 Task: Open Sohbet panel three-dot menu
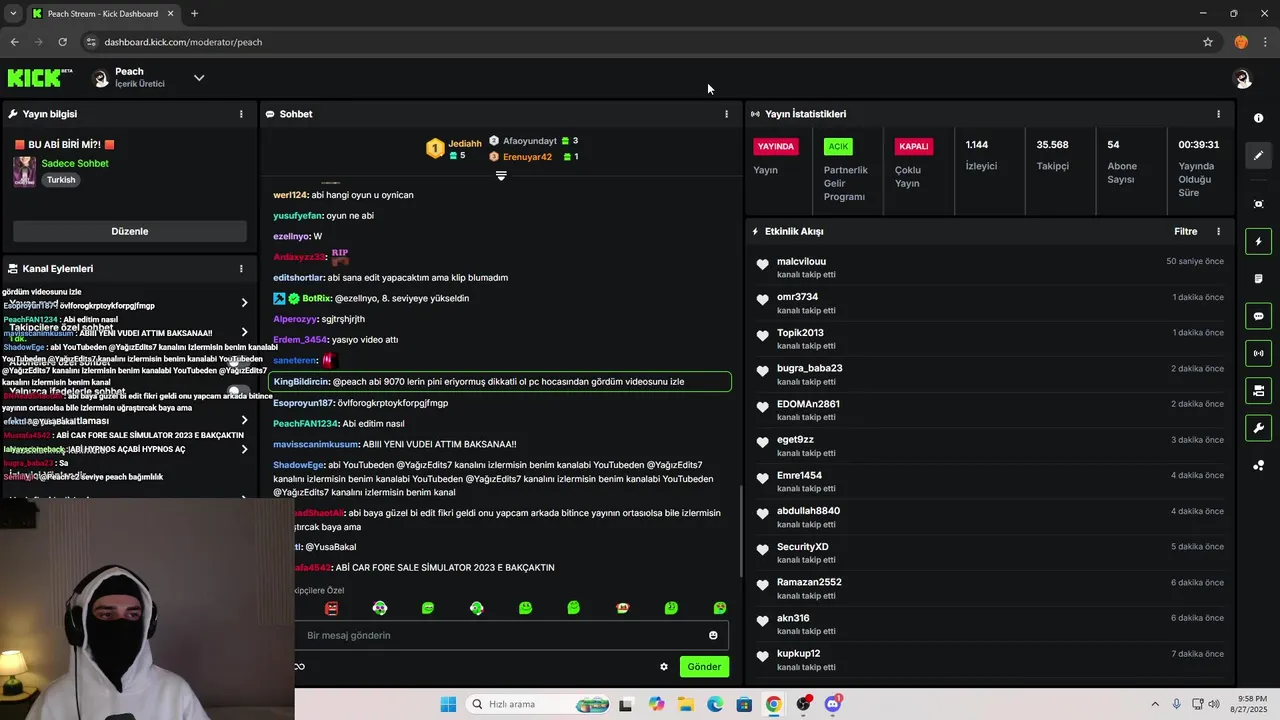[726, 114]
